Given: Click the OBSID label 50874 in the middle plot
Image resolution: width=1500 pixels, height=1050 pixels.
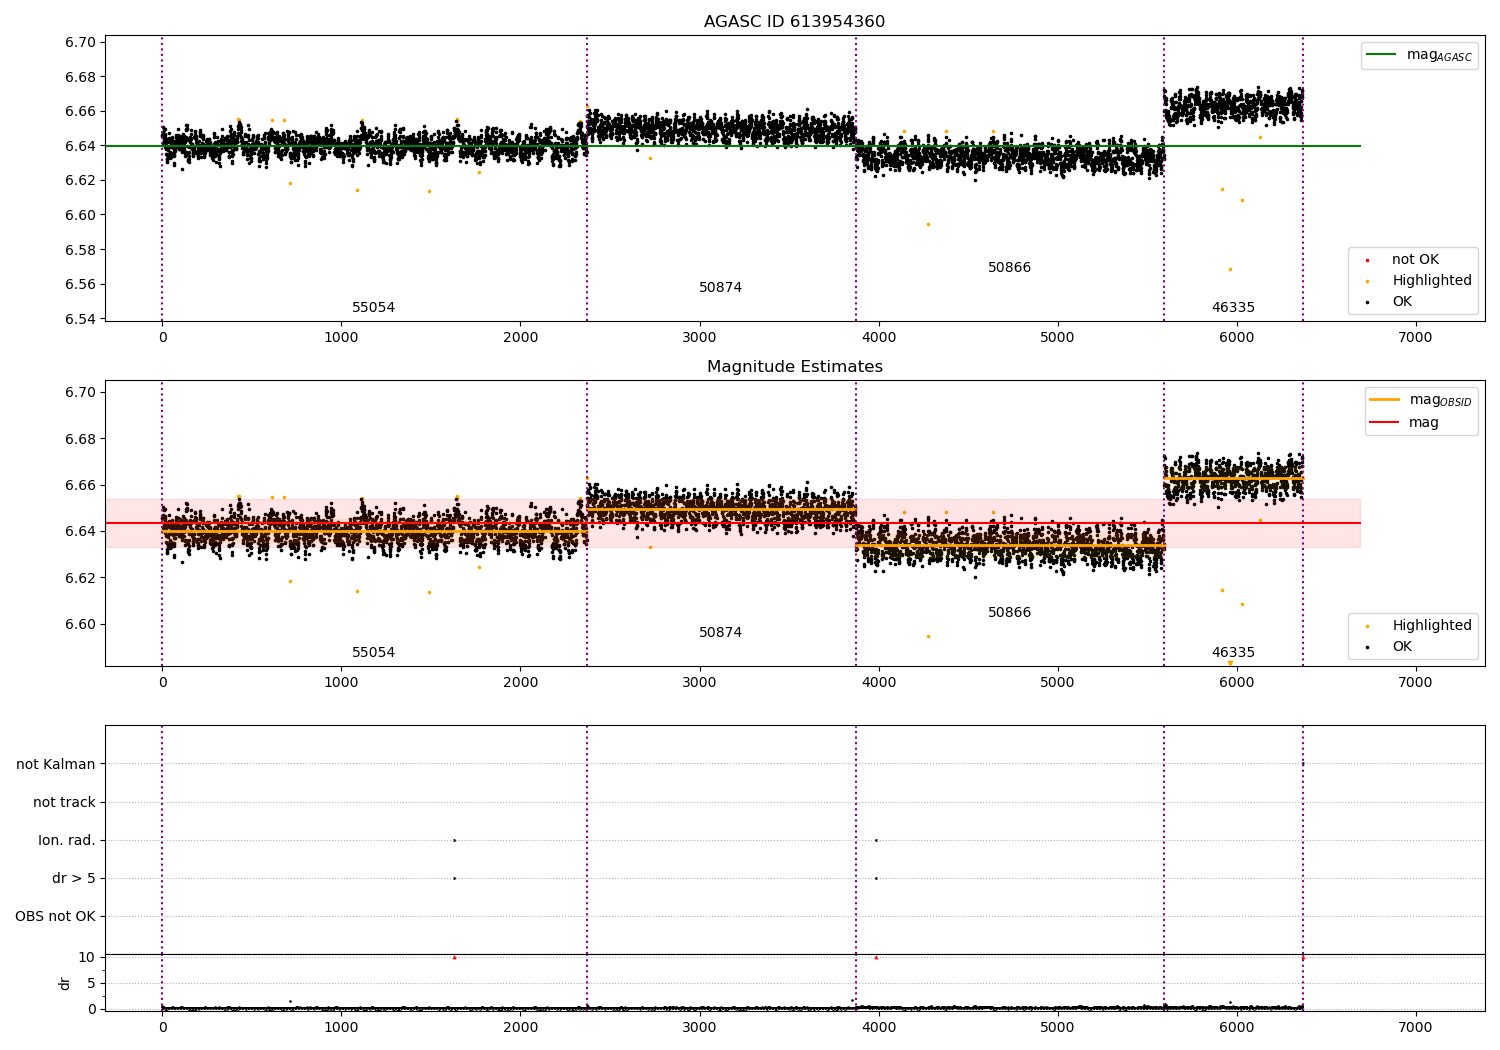Looking at the screenshot, I should pos(720,633).
